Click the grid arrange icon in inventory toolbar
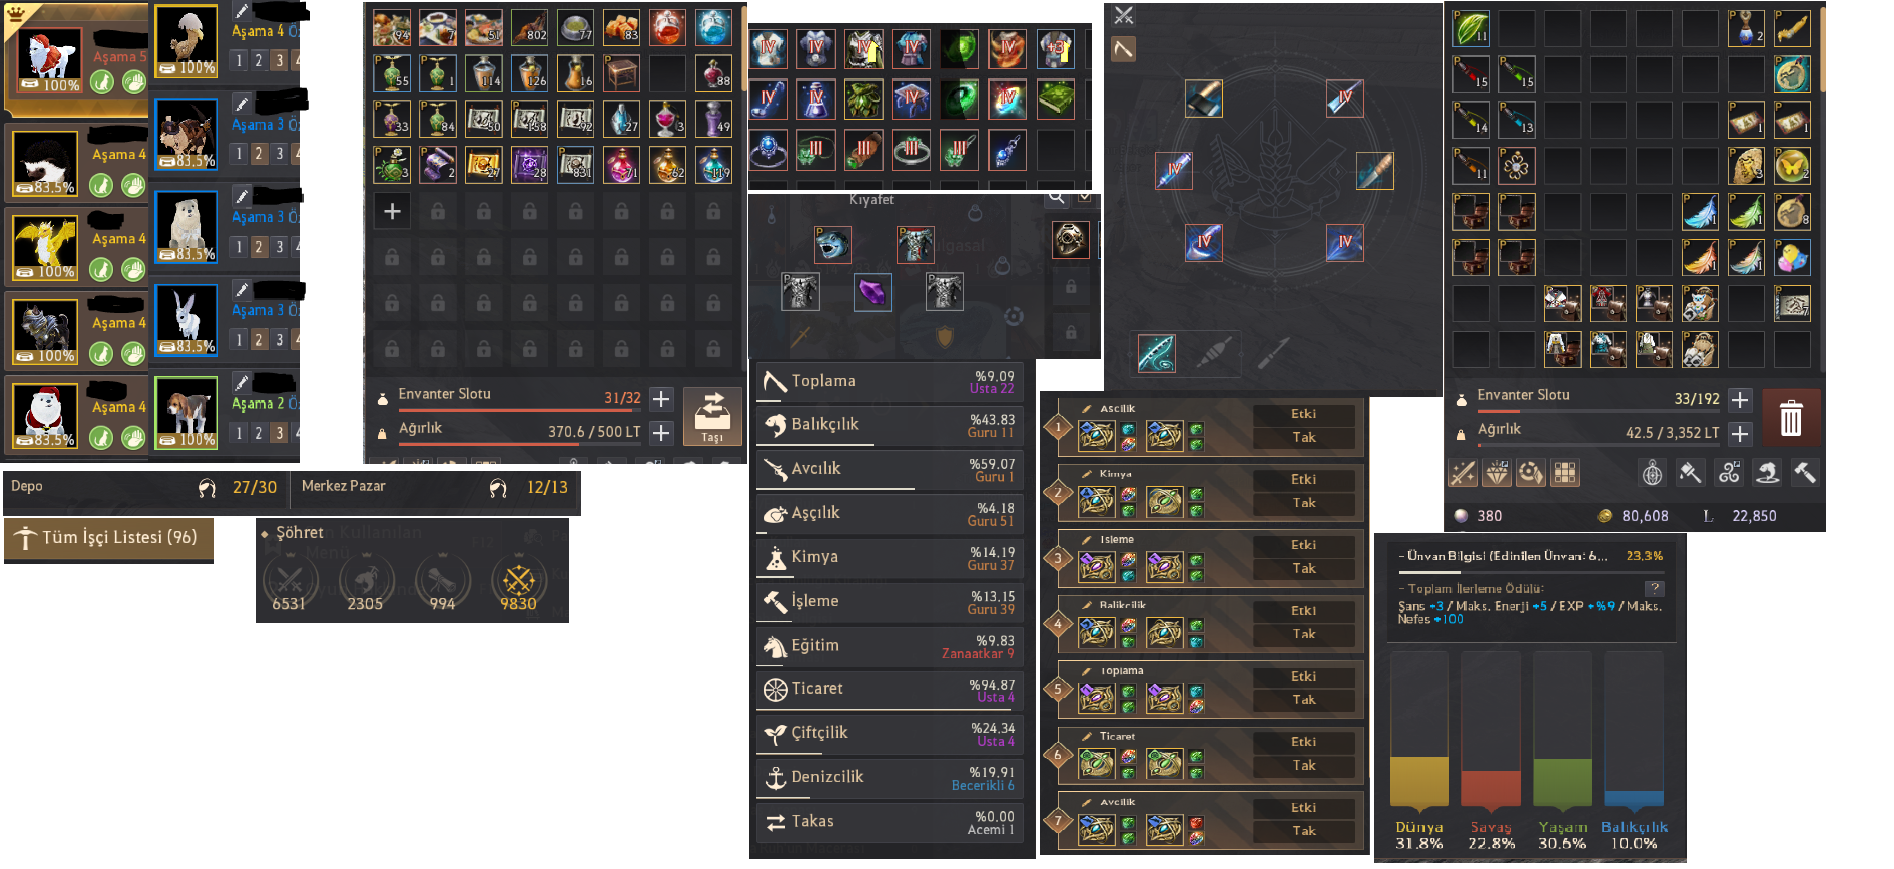Screen dimensions: 1894x869 (x=1565, y=473)
